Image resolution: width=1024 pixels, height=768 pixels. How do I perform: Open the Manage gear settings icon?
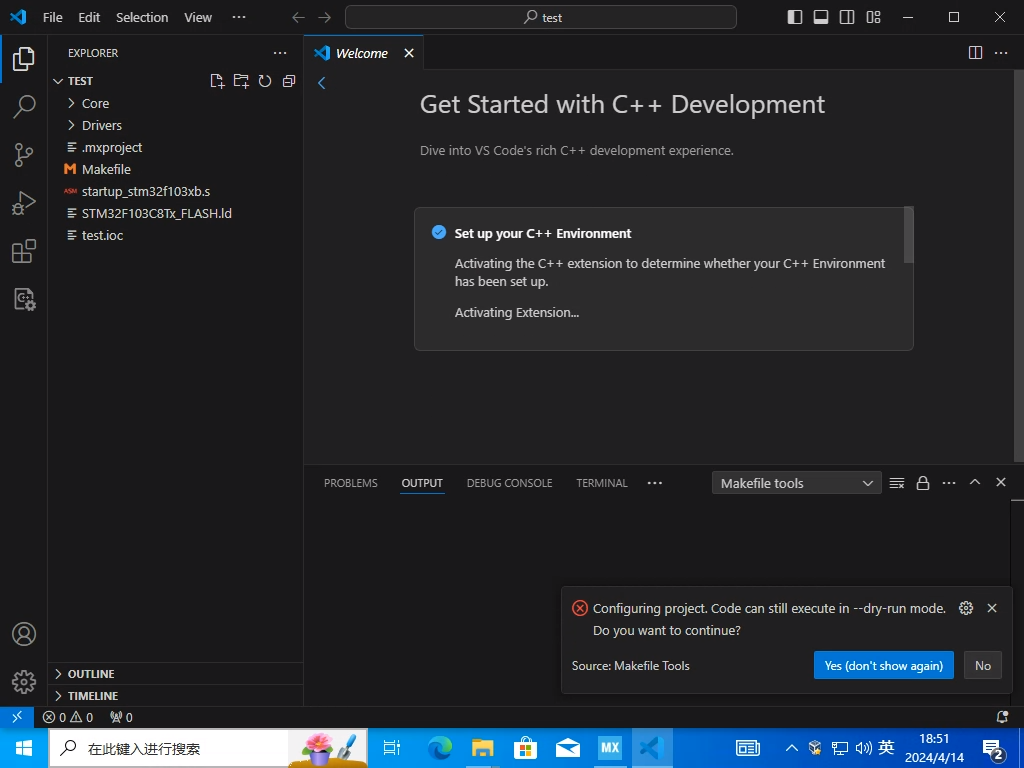pos(24,682)
